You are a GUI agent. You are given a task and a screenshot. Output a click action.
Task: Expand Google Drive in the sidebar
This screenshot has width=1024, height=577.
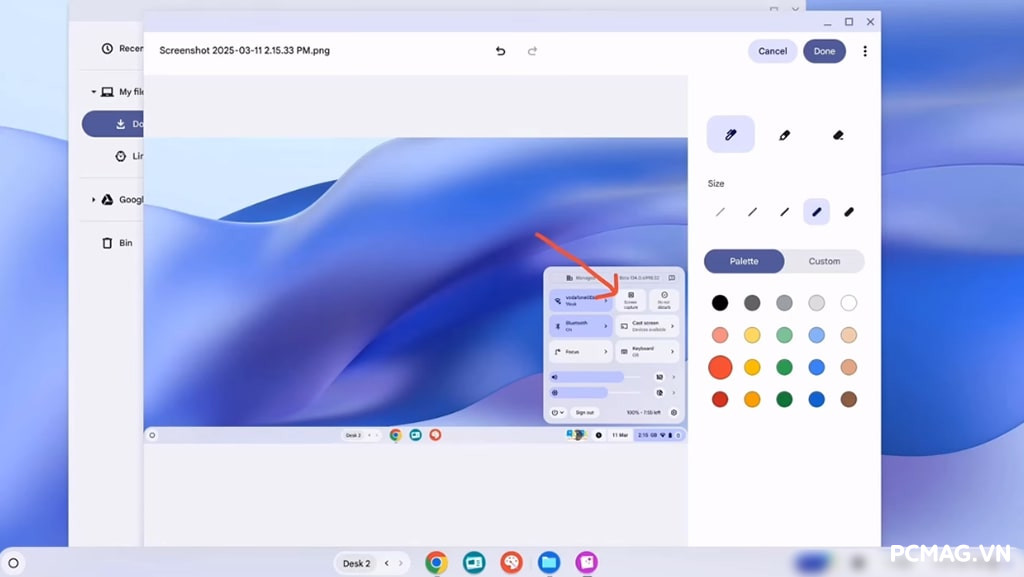click(95, 199)
